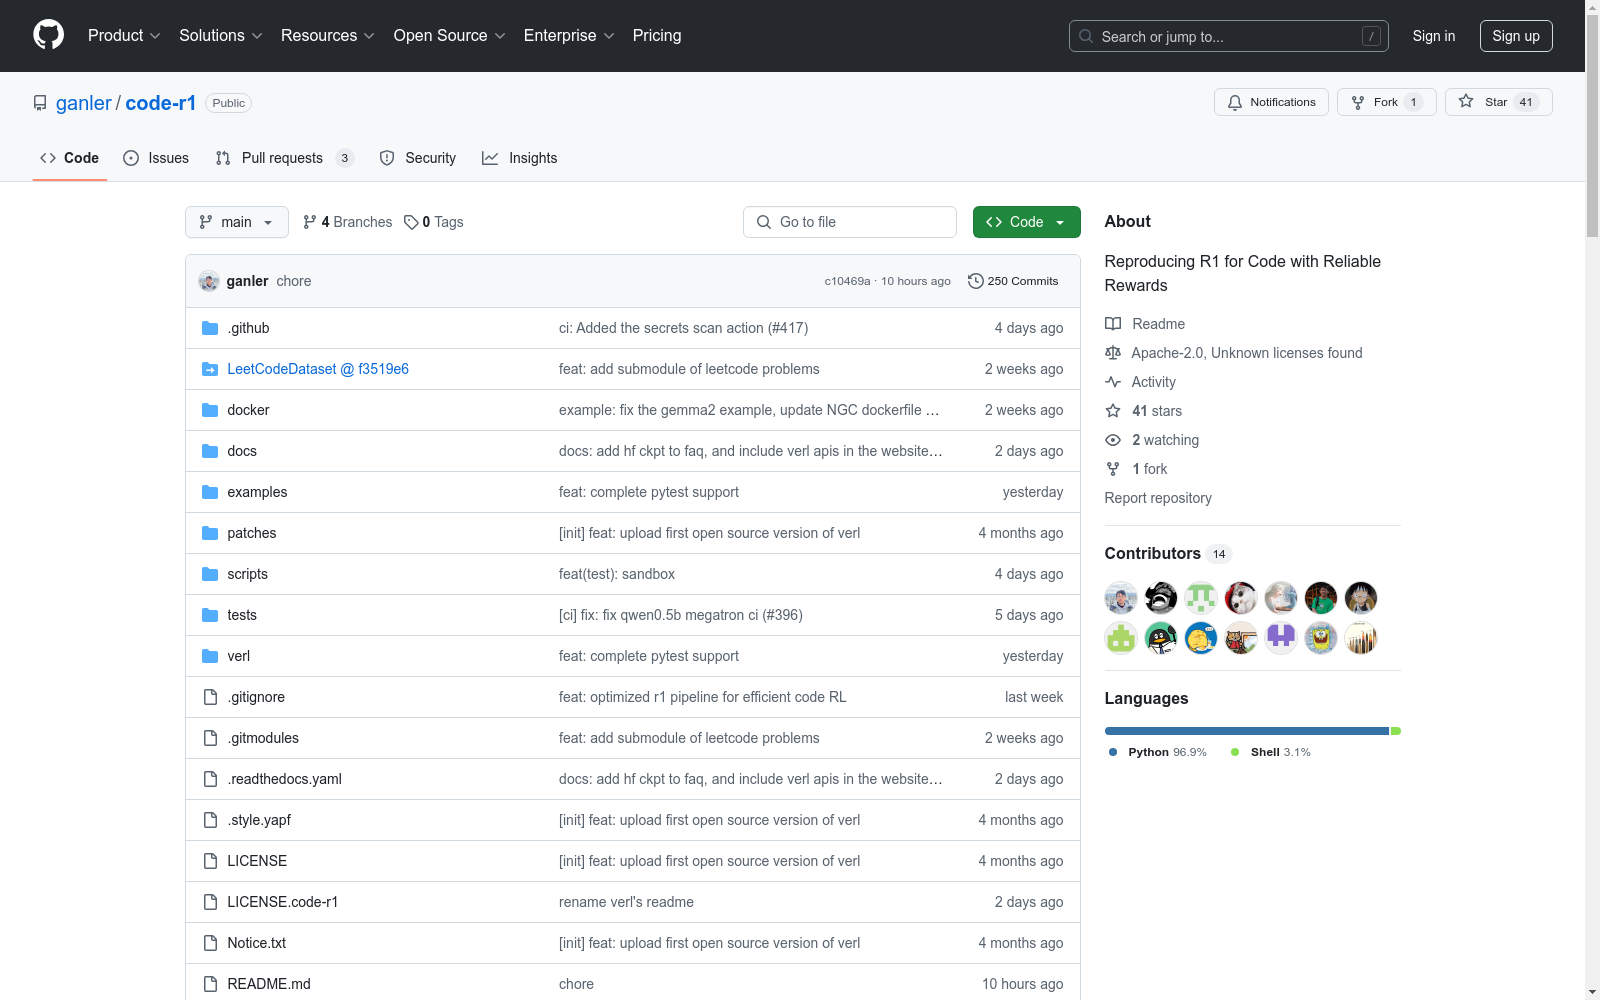The height and width of the screenshot is (1000, 1600).
Task: Open the c10469a commit hash
Action: click(x=847, y=281)
